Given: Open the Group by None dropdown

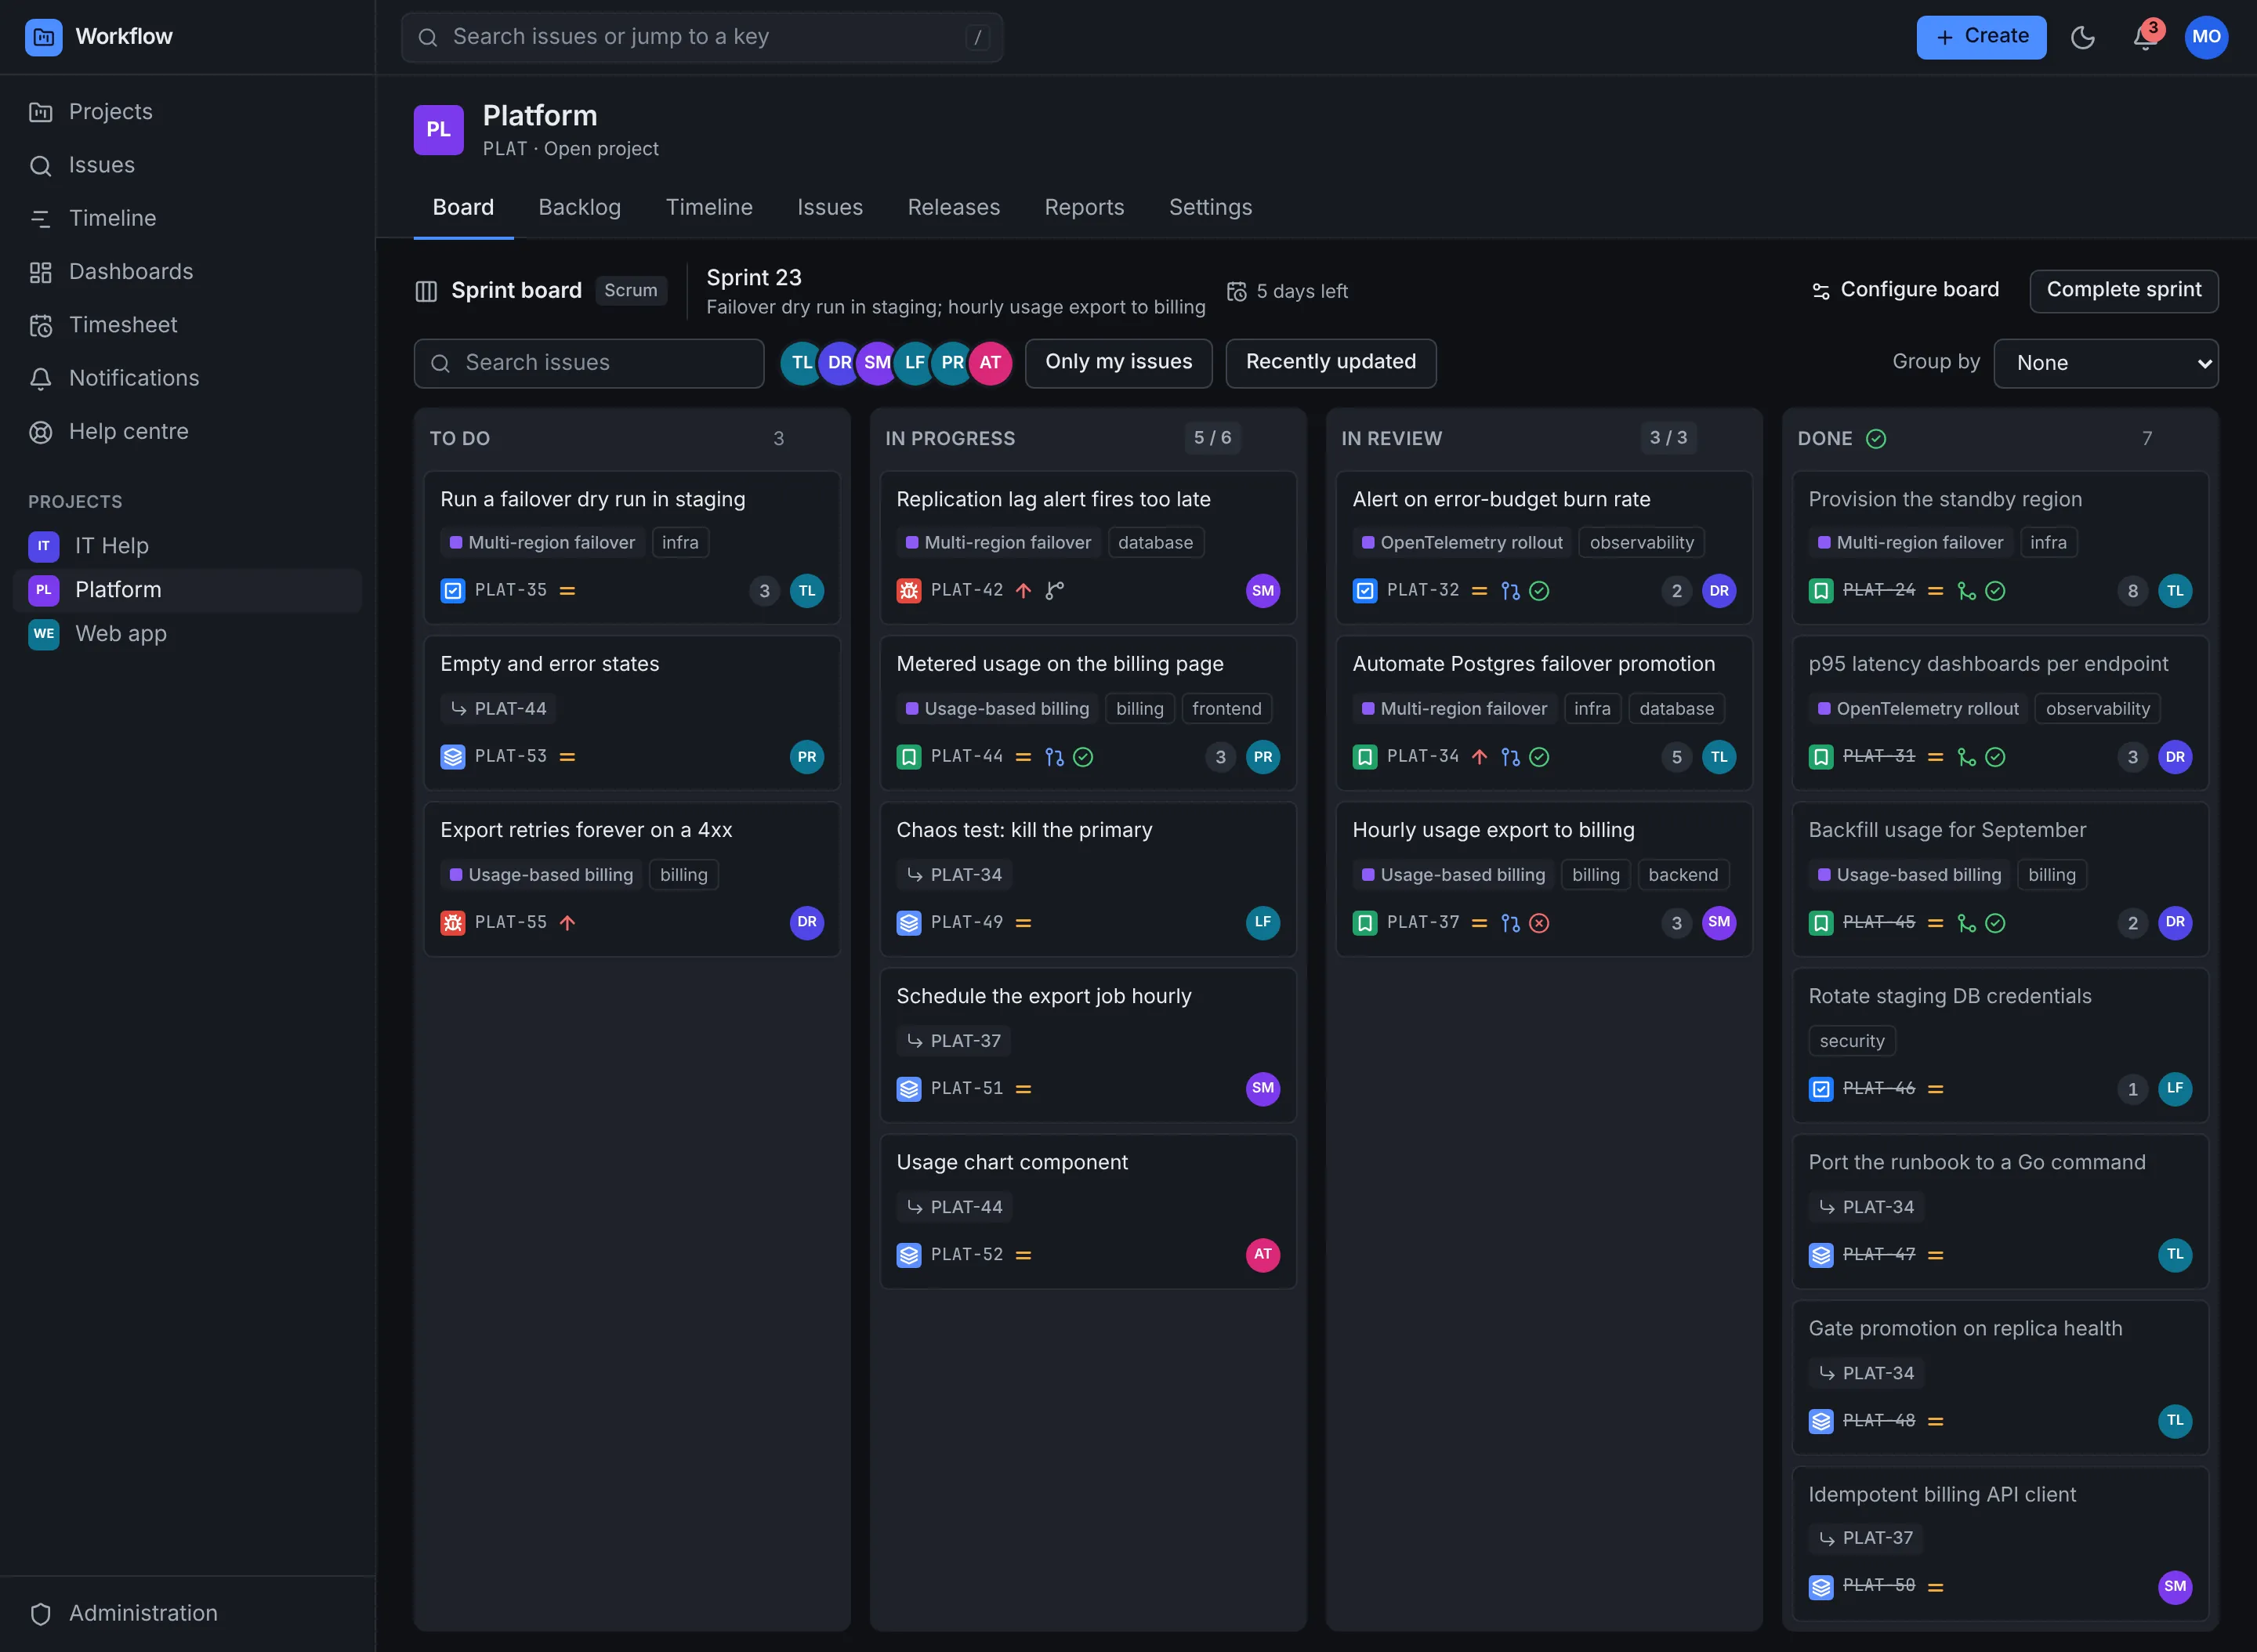Looking at the screenshot, I should [2105, 363].
